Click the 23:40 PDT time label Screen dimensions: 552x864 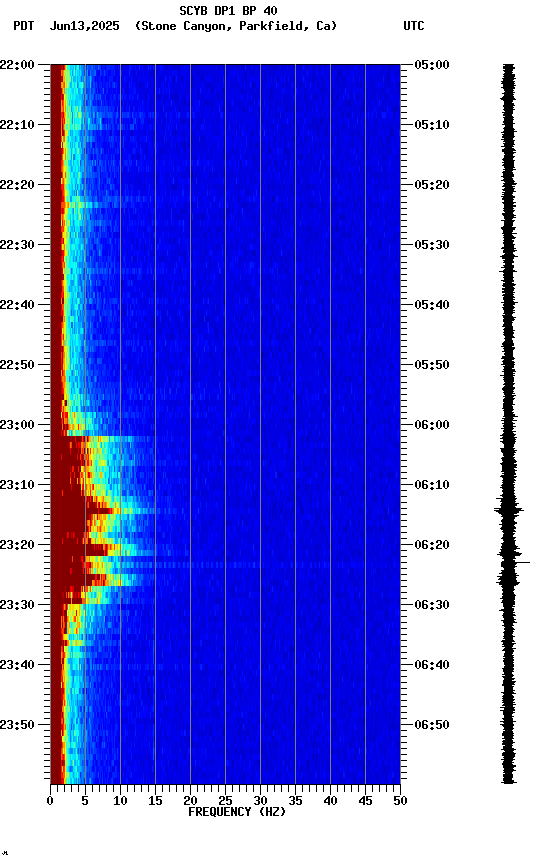18,665
